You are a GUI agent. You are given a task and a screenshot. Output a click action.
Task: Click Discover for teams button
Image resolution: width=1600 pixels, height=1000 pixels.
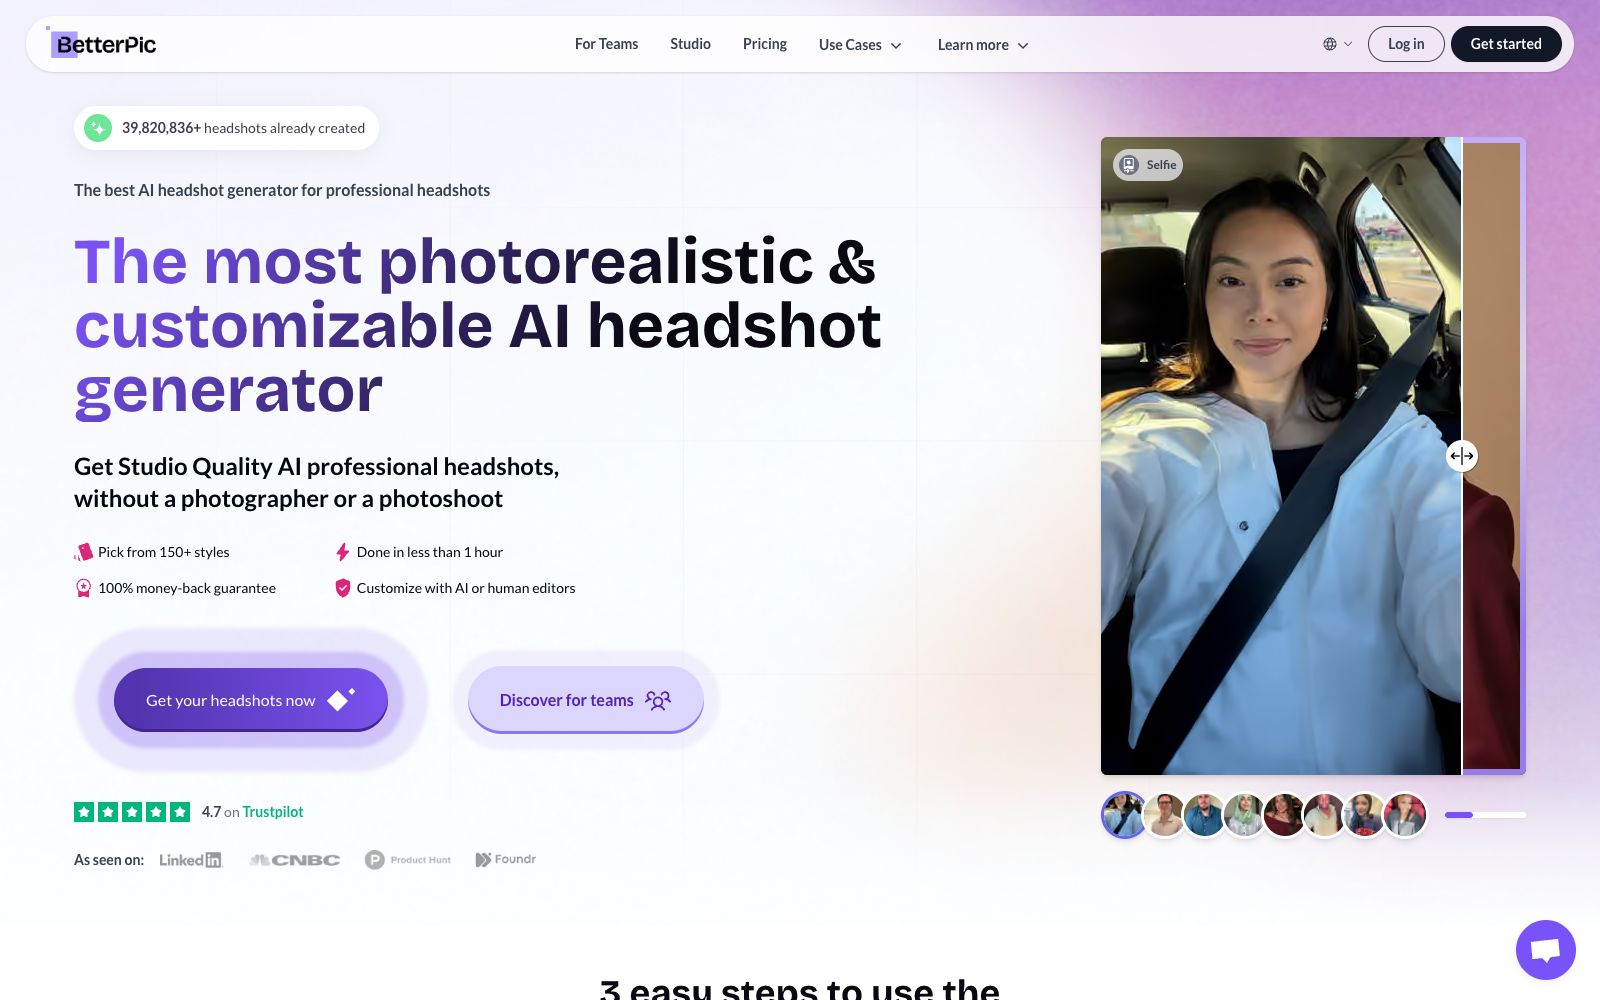point(586,700)
